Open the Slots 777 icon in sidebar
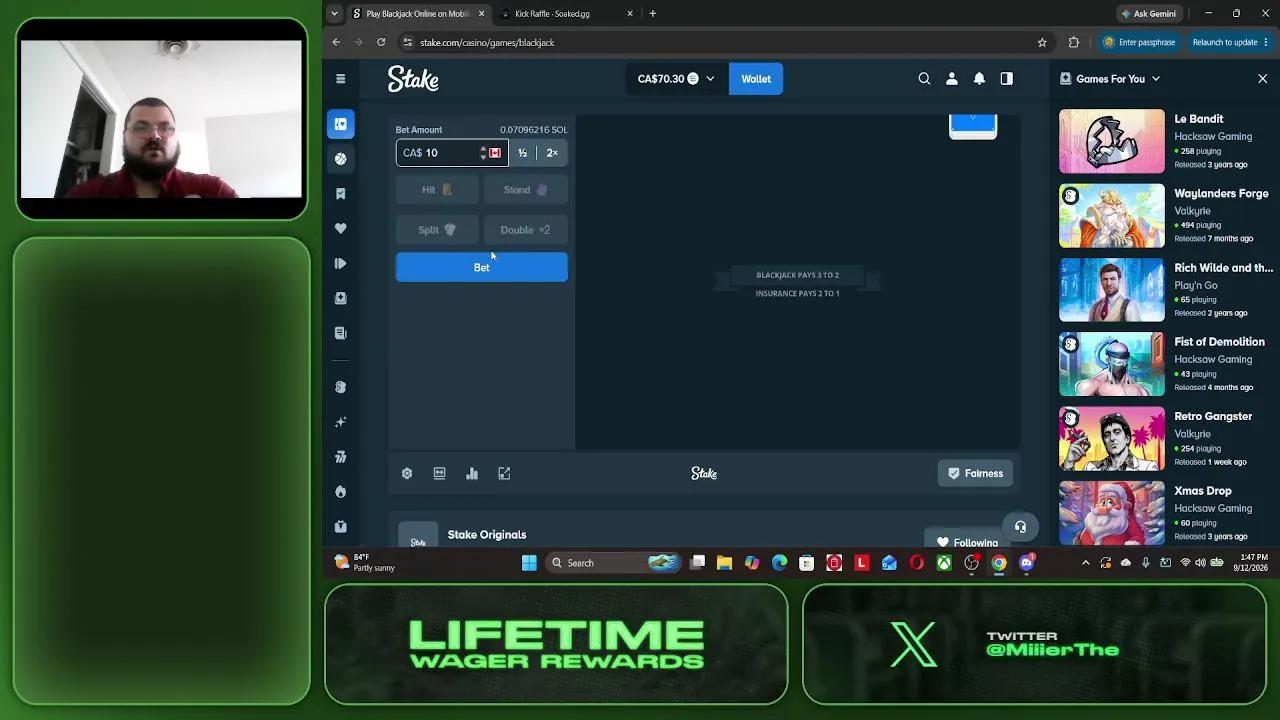 pos(340,457)
